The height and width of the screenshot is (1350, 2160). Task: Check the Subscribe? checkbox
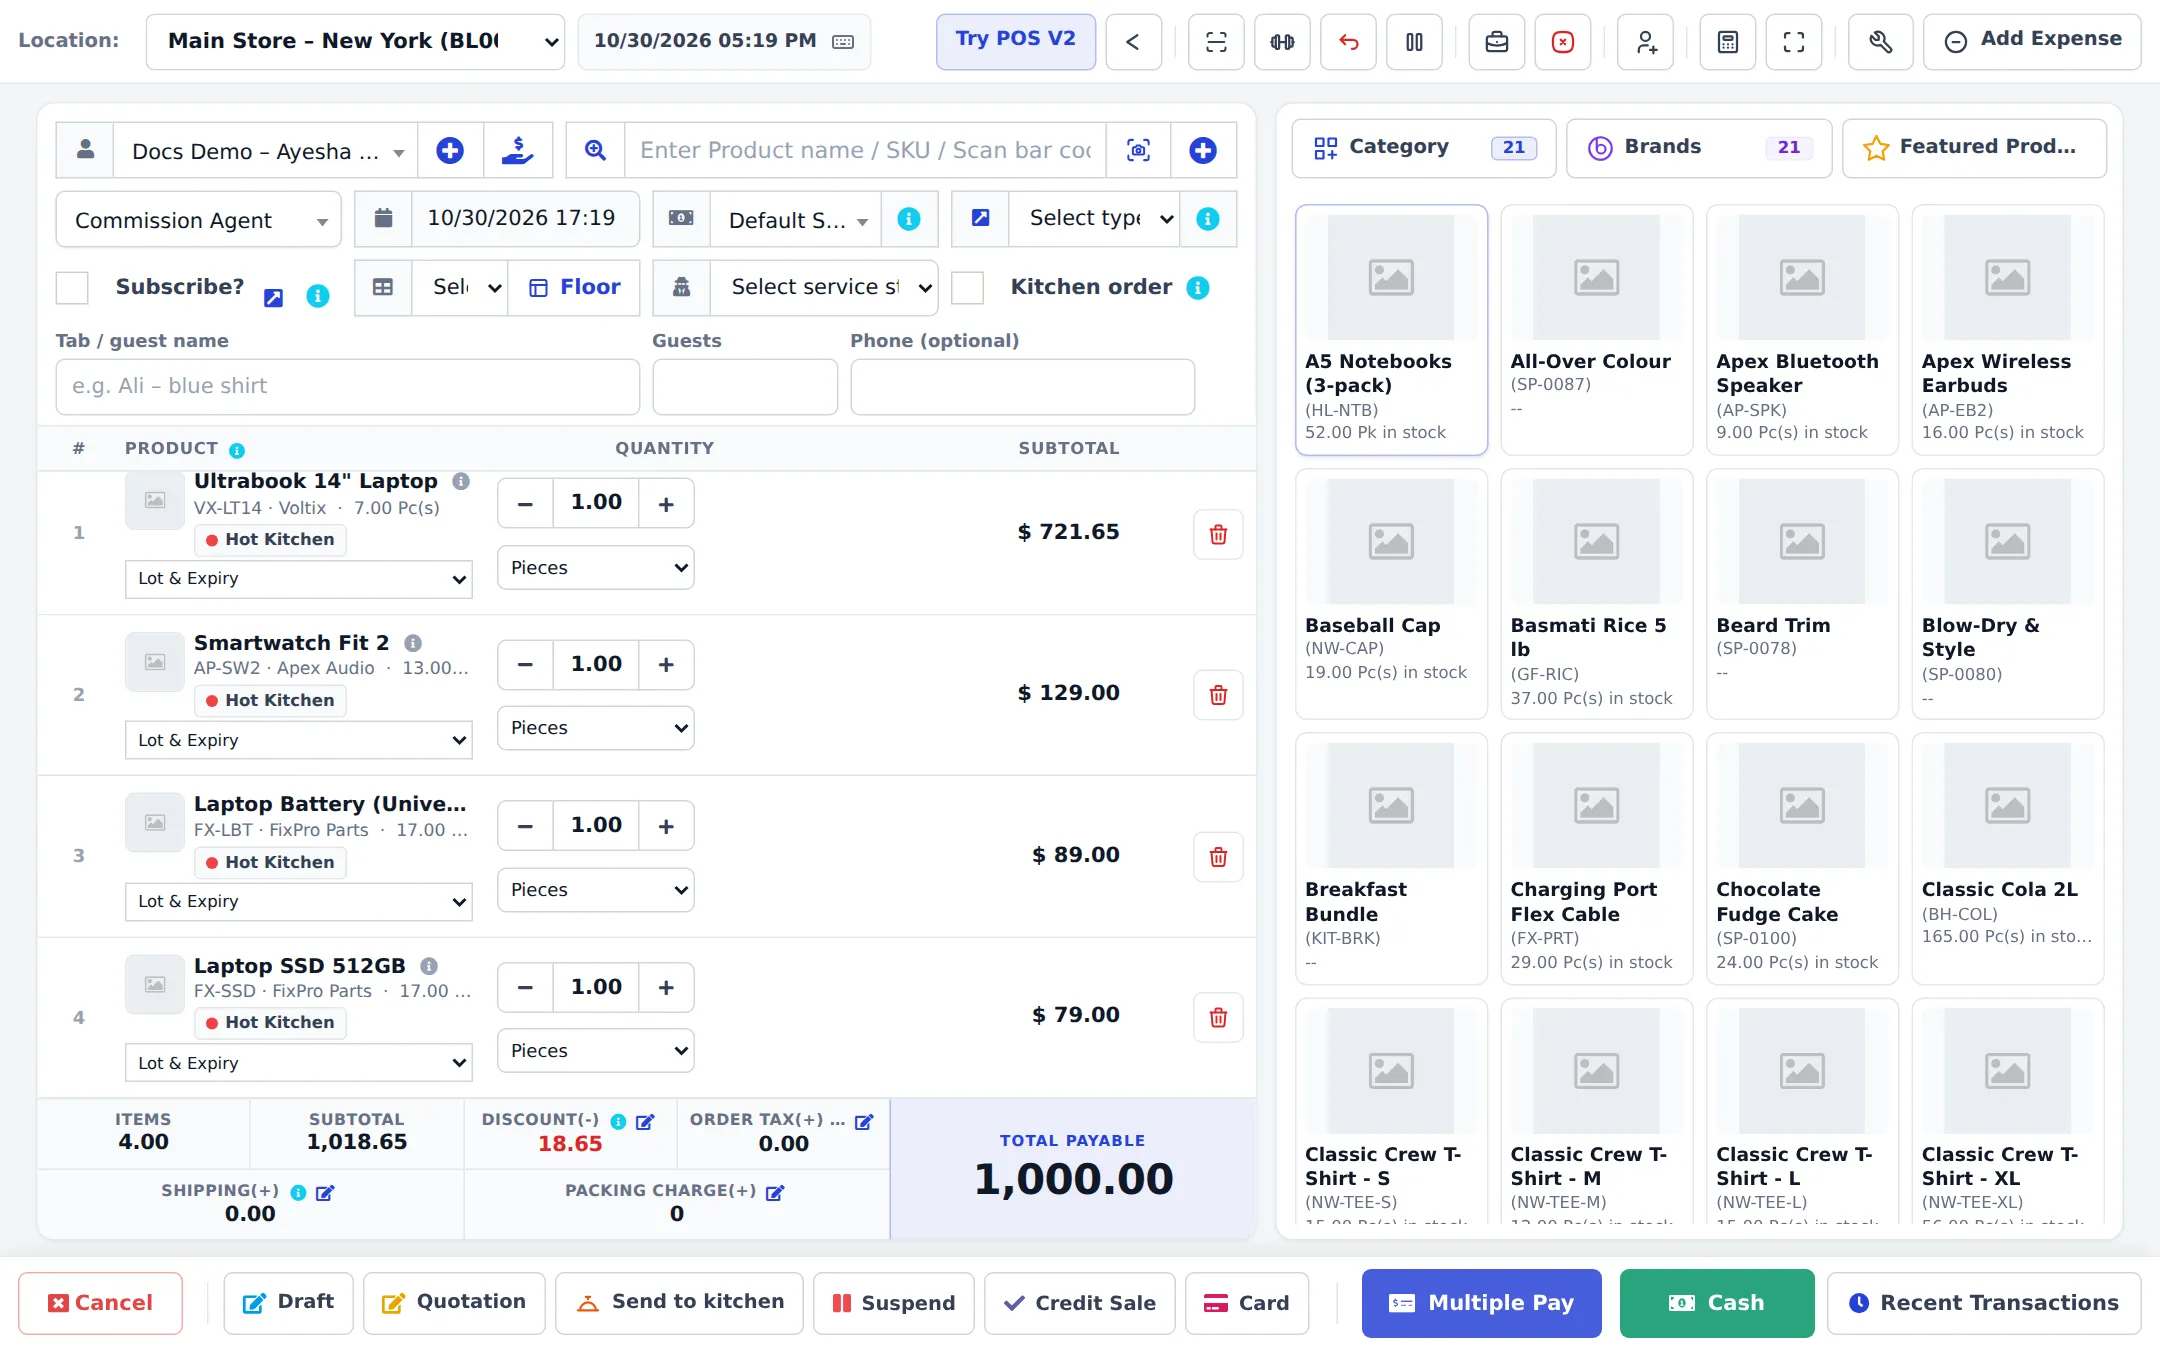pyautogui.click(x=72, y=288)
